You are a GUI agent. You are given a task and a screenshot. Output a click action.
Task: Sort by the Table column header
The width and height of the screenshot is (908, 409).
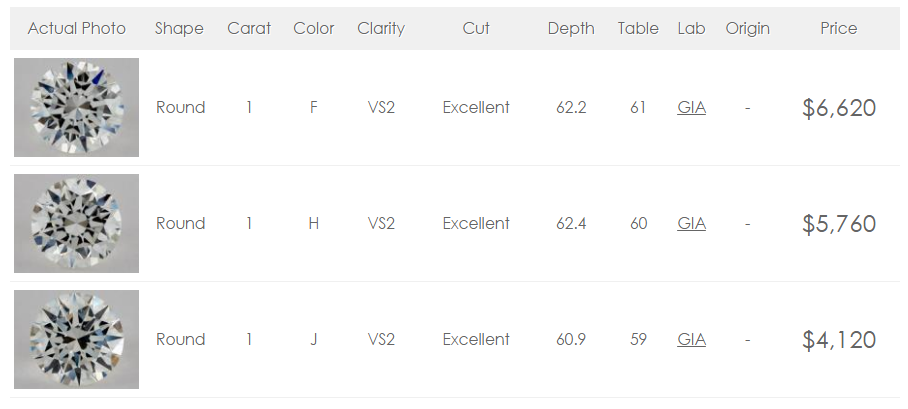click(x=638, y=28)
